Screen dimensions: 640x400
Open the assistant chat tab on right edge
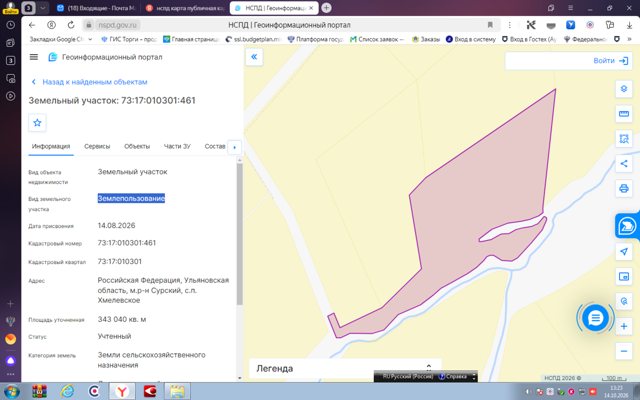coord(627,226)
